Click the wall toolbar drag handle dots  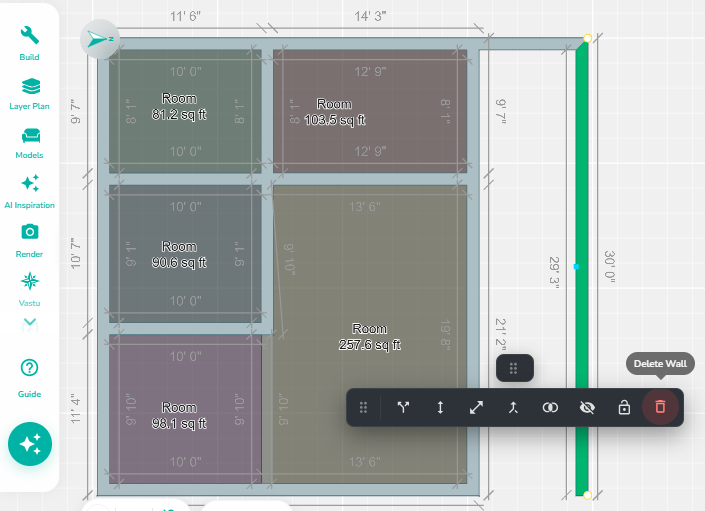[x=363, y=407]
